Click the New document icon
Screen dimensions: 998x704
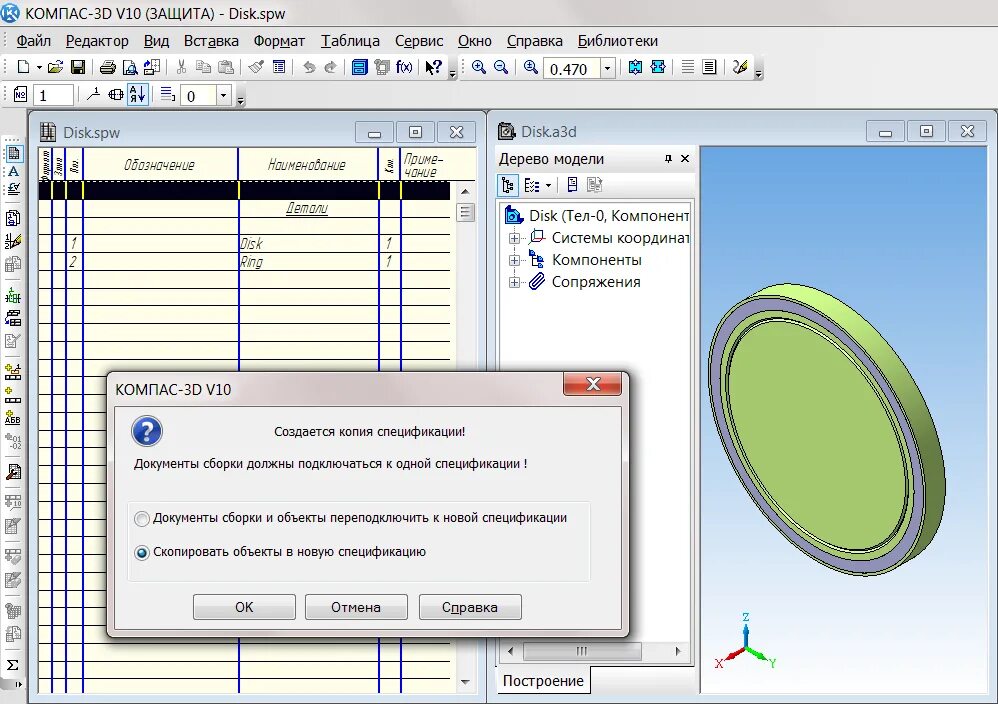[x=23, y=67]
